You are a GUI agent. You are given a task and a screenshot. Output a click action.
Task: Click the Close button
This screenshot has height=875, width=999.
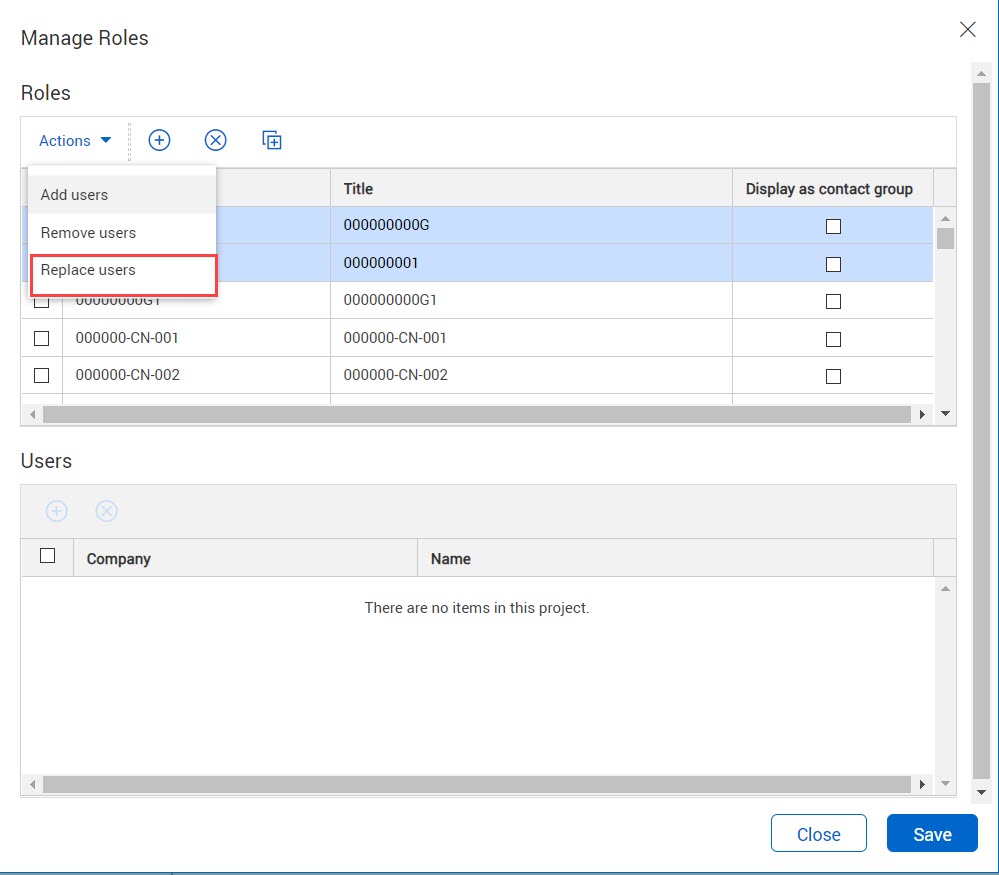click(818, 834)
